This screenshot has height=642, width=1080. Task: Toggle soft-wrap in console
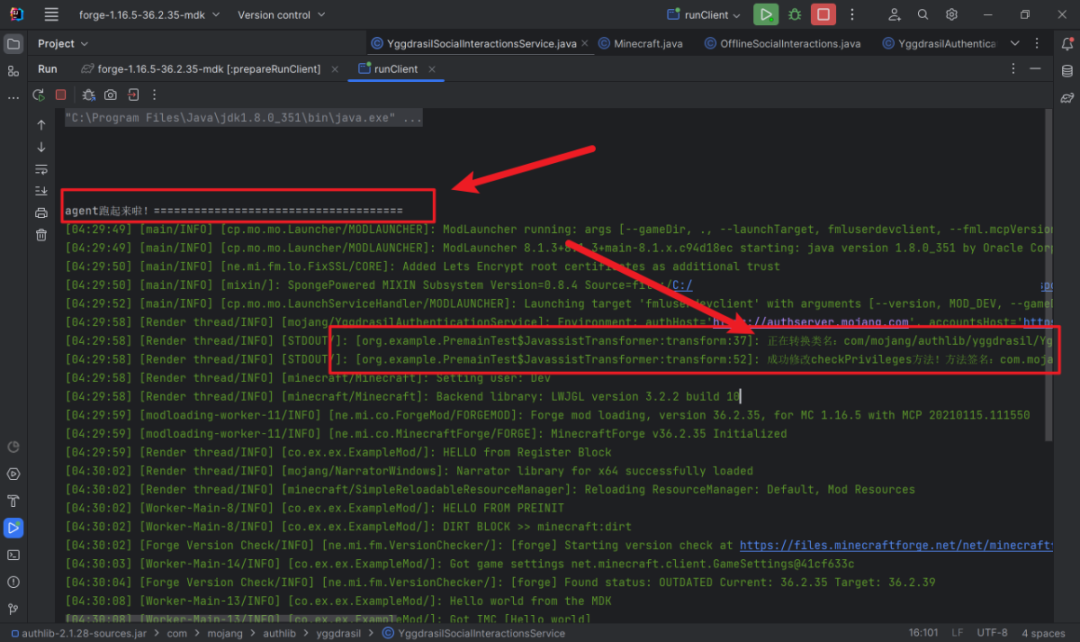click(41, 169)
